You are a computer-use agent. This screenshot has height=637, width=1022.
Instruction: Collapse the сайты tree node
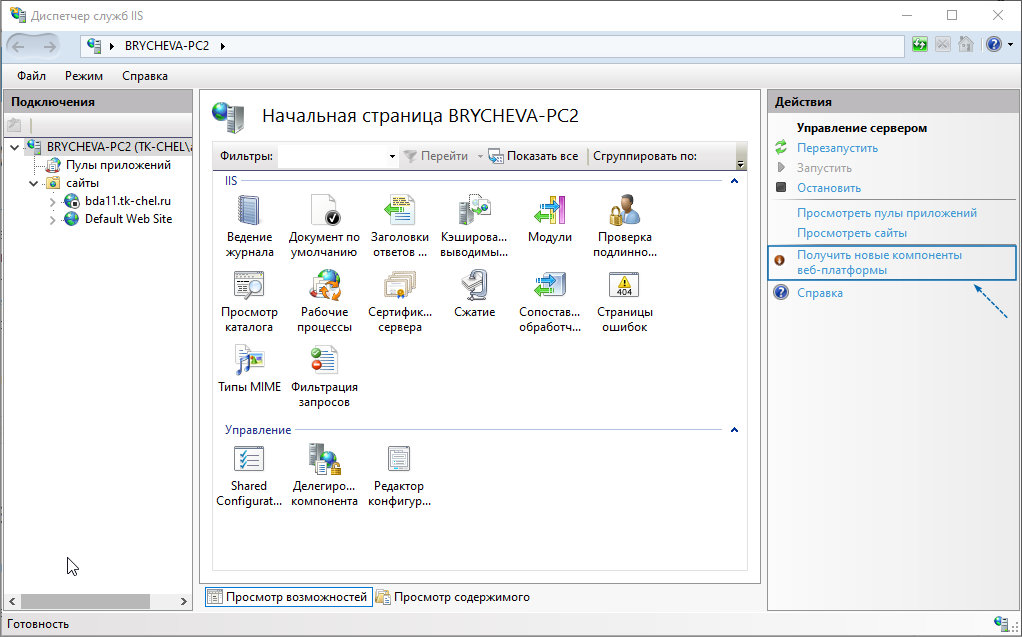(33, 184)
